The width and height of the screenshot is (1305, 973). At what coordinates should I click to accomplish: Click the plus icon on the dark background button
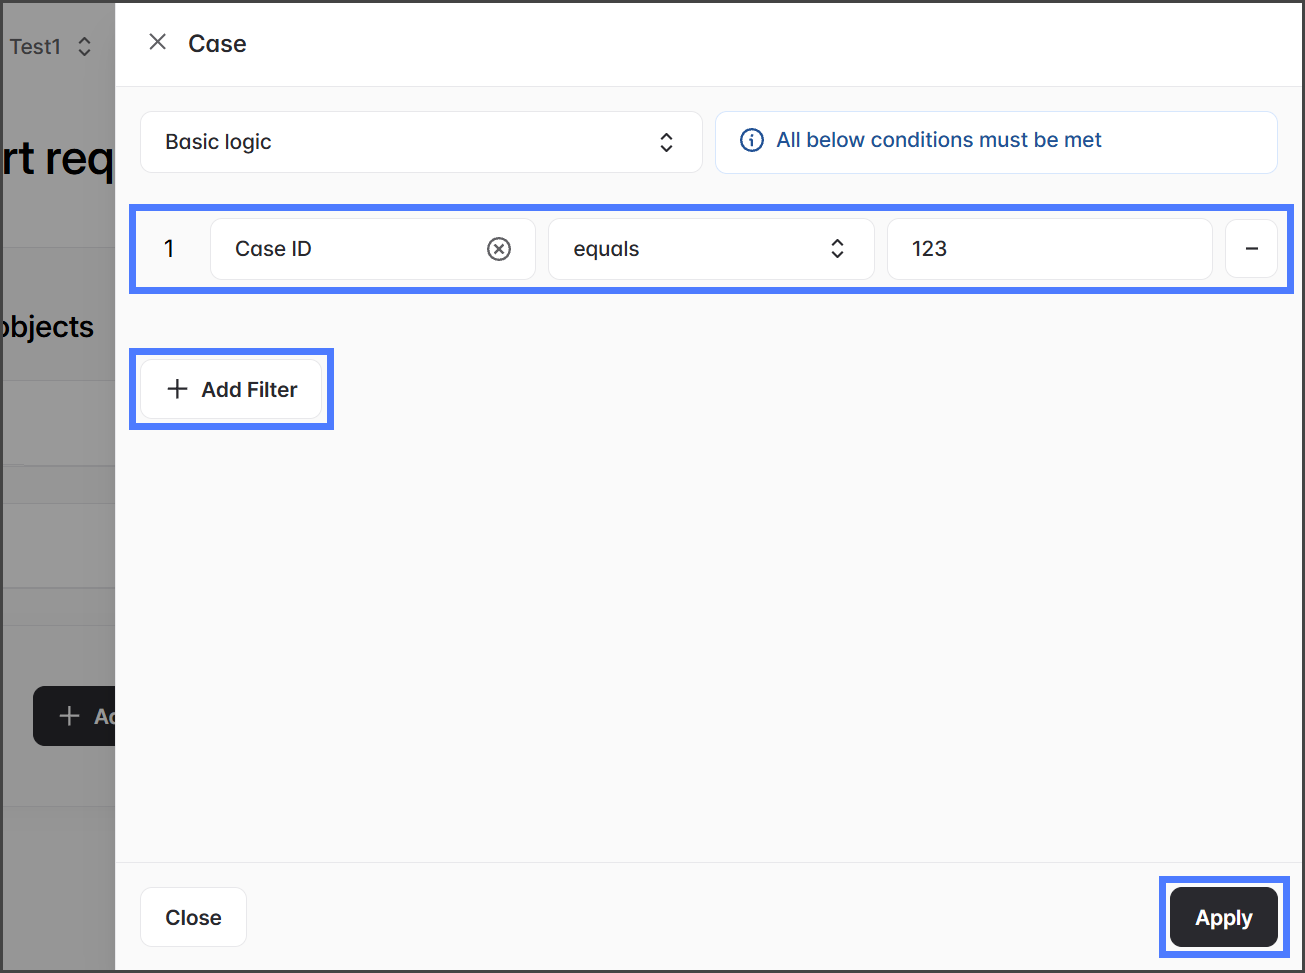click(x=69, y=716)
